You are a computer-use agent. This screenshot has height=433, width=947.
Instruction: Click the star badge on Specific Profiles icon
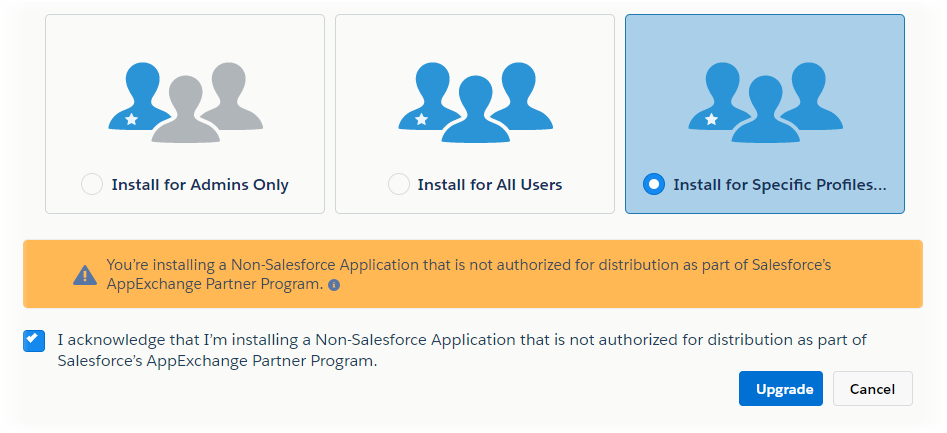711,119
